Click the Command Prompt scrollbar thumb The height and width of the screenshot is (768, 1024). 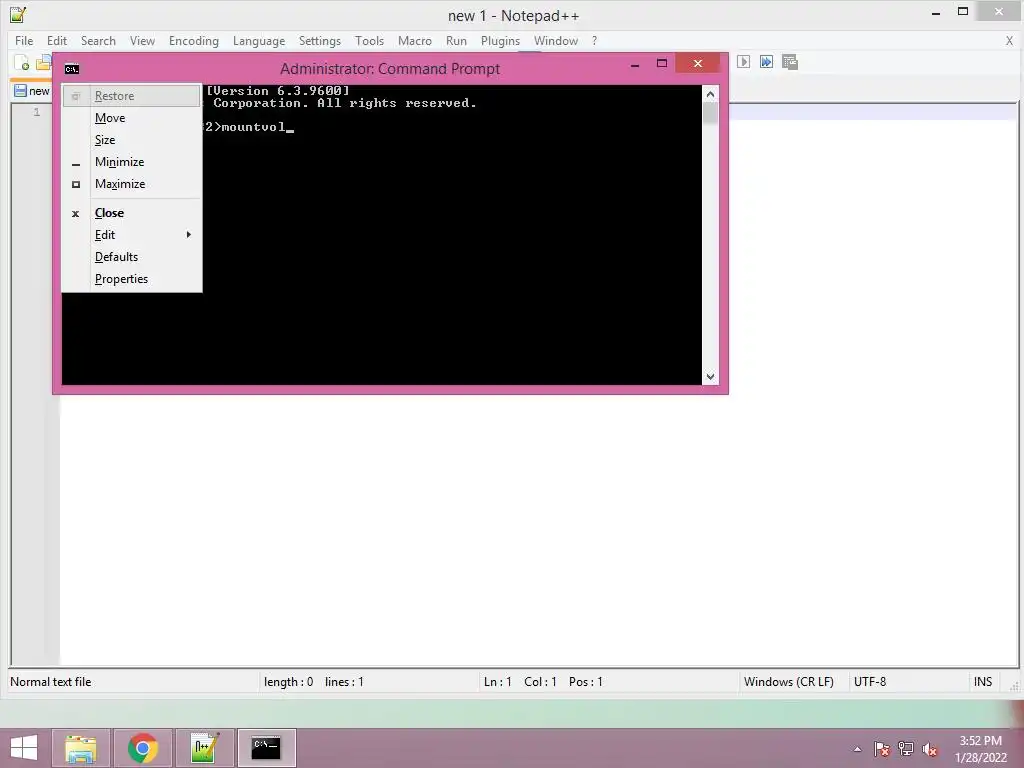pos(711,114)
